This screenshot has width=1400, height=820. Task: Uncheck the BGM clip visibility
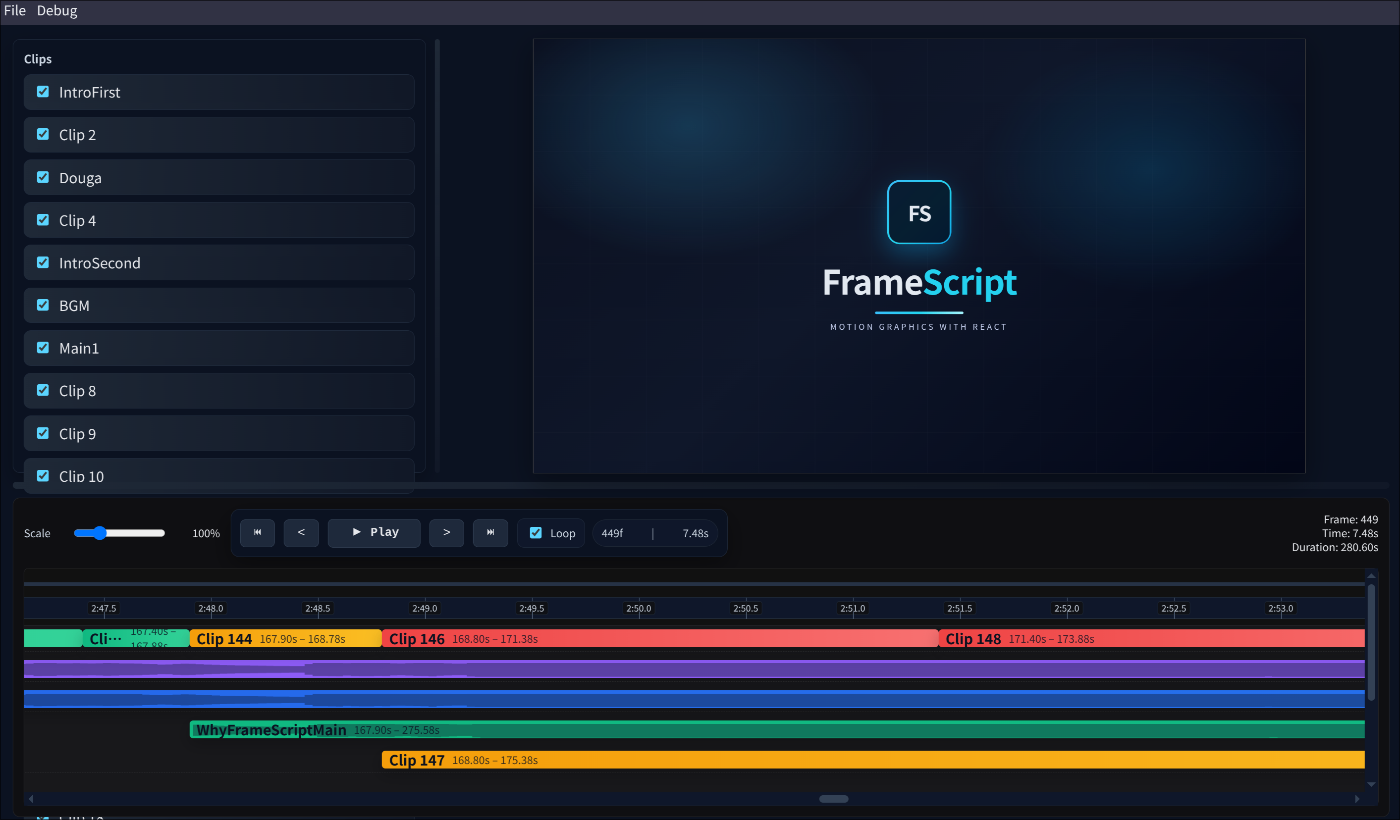tap(43, 305)
